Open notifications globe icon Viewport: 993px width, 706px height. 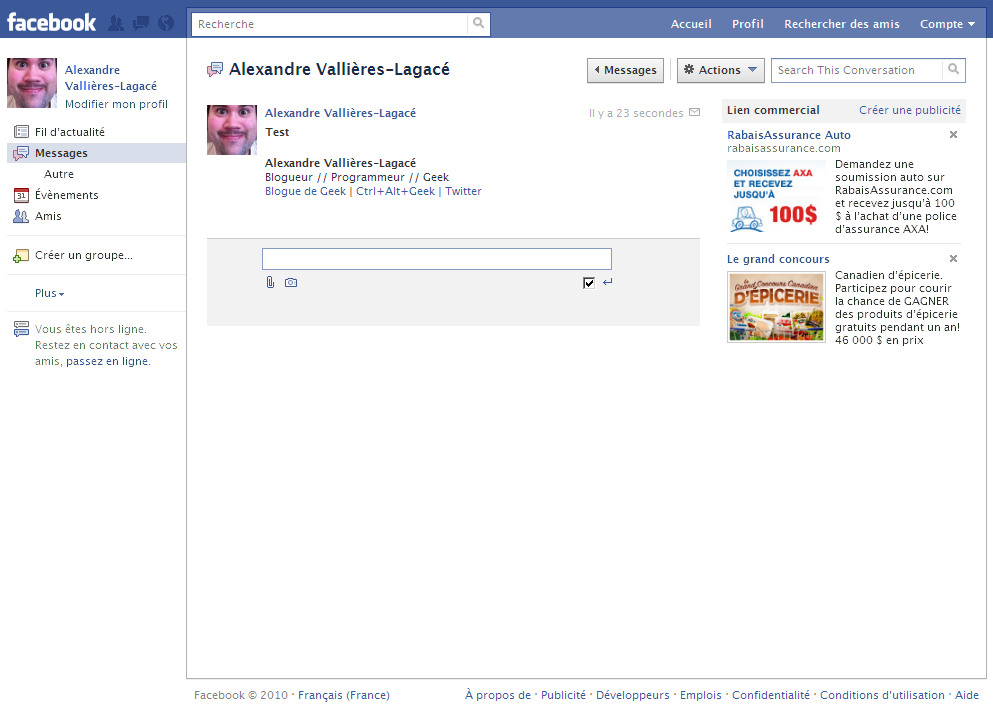[x=166, y=23]
